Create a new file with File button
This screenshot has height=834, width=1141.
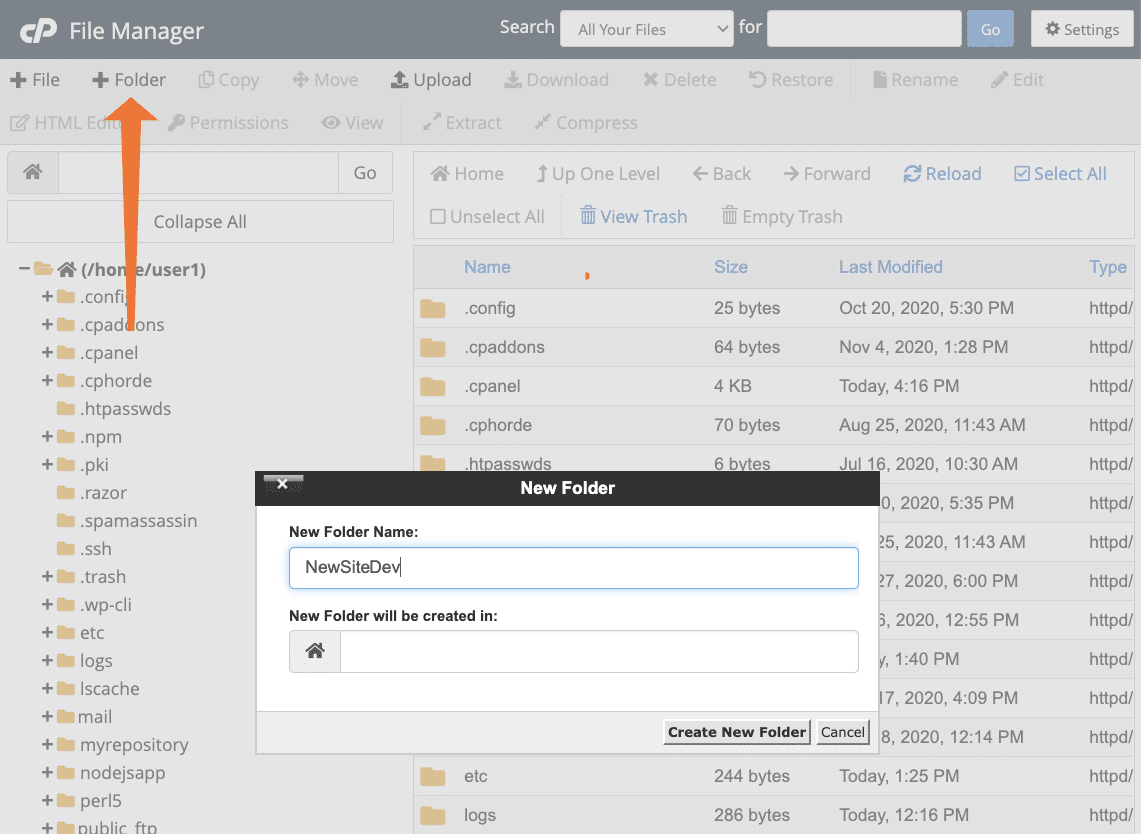[x=35, y=80]
